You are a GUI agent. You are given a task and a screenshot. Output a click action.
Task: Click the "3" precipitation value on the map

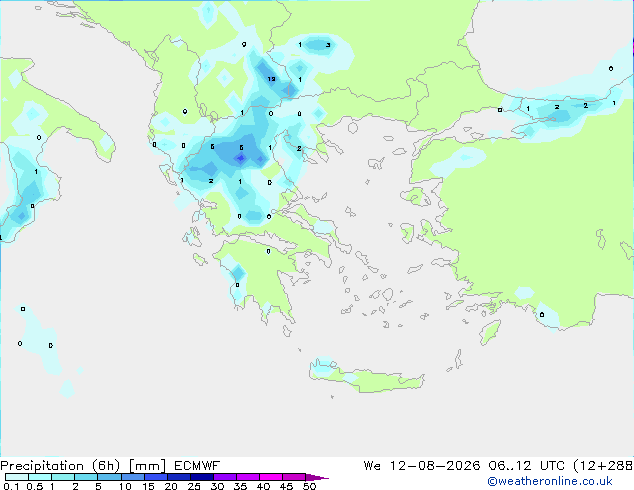coord(328,45)
